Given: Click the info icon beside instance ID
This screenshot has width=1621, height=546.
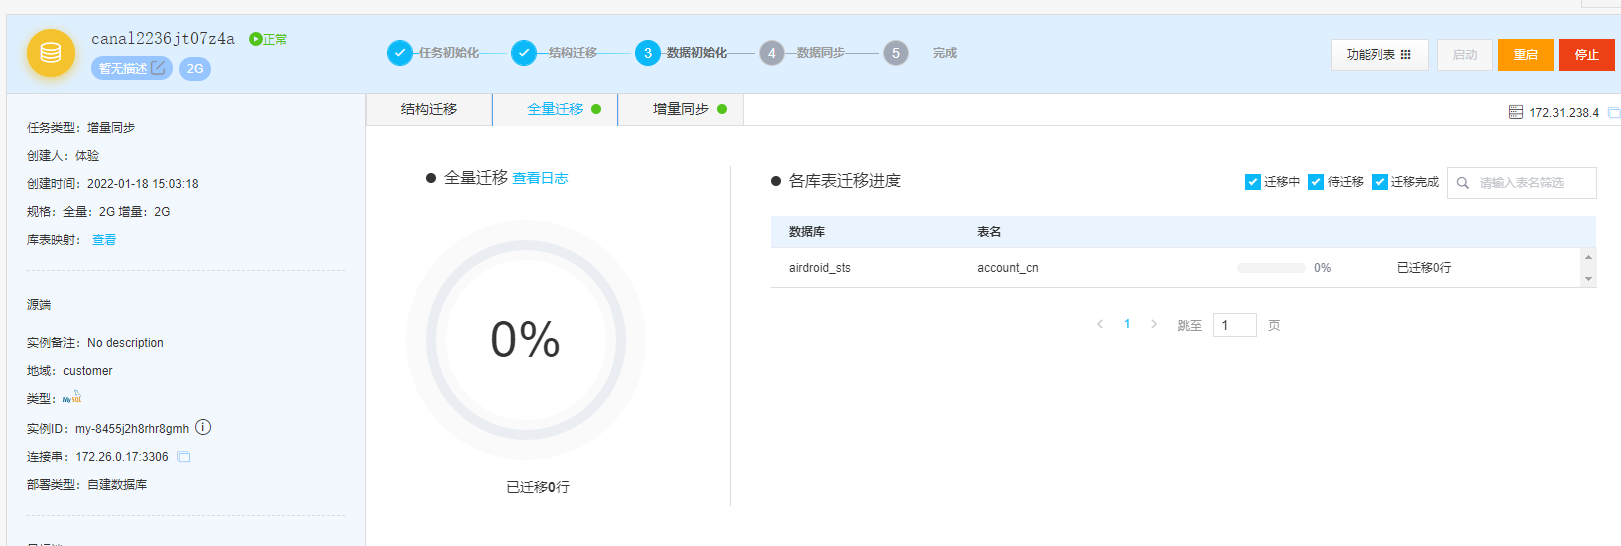Looking at the screenshot, I should (203, 427).
